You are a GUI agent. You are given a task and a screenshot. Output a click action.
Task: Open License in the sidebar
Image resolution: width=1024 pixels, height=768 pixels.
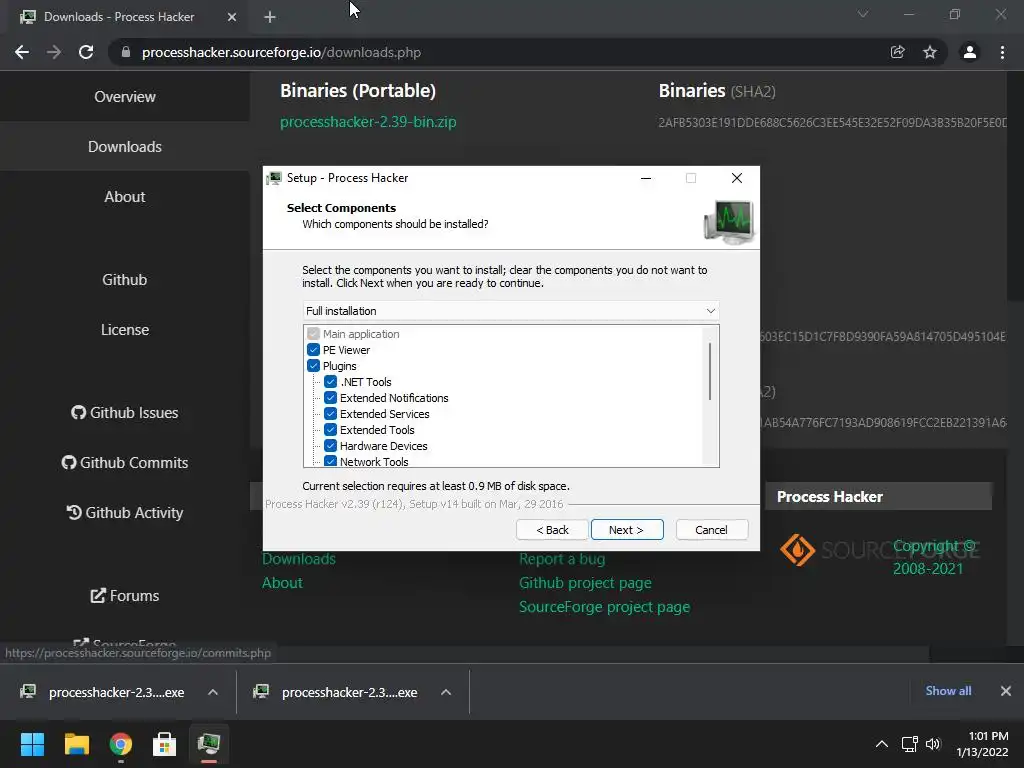pyautogui.click(x=125, y=330)
